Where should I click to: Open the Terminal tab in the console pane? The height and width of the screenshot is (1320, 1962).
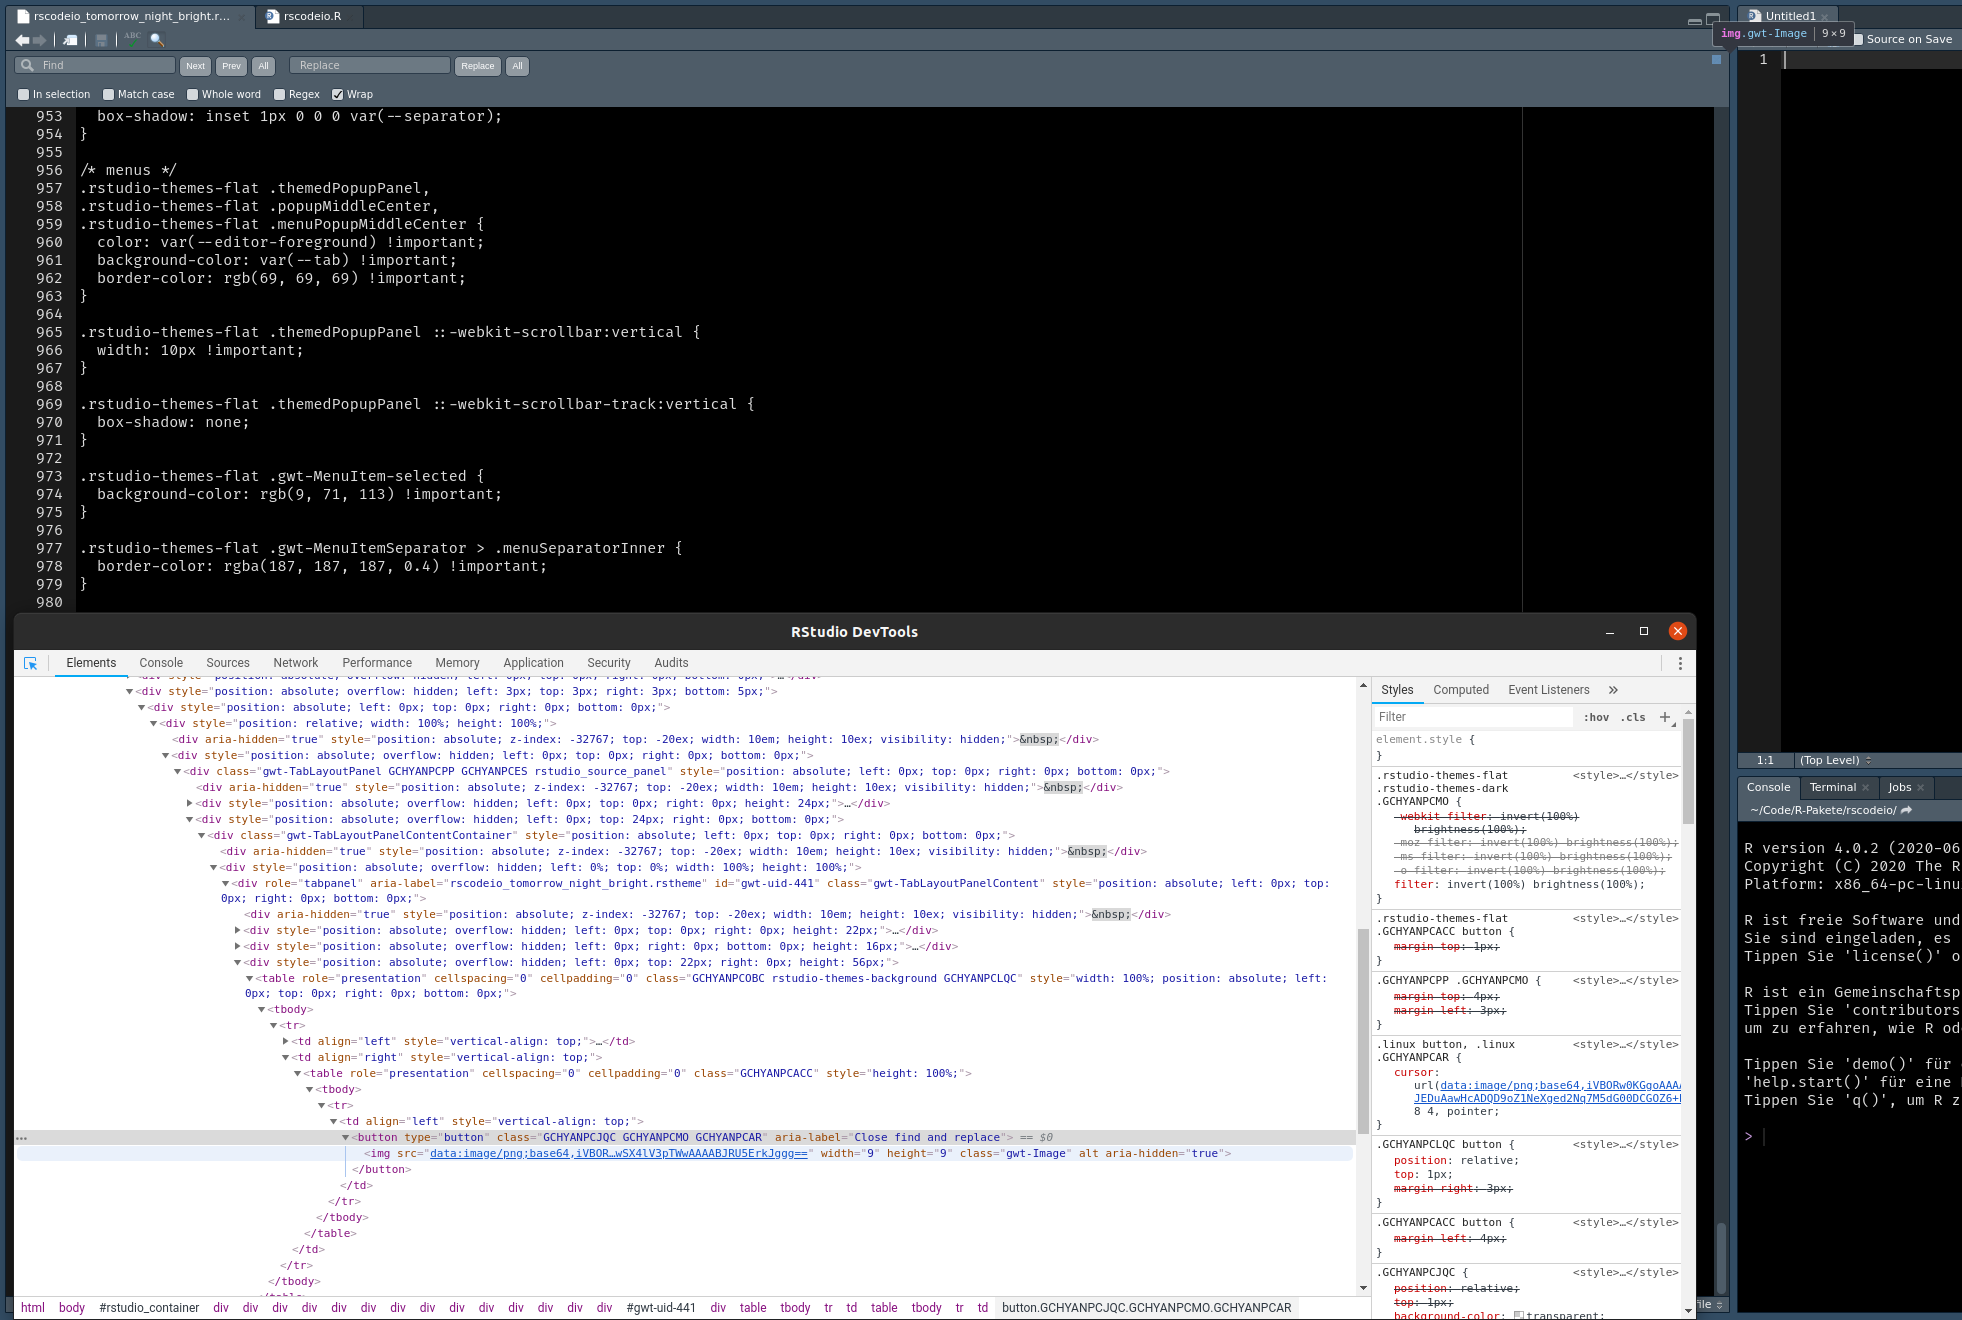[1831, 787]
